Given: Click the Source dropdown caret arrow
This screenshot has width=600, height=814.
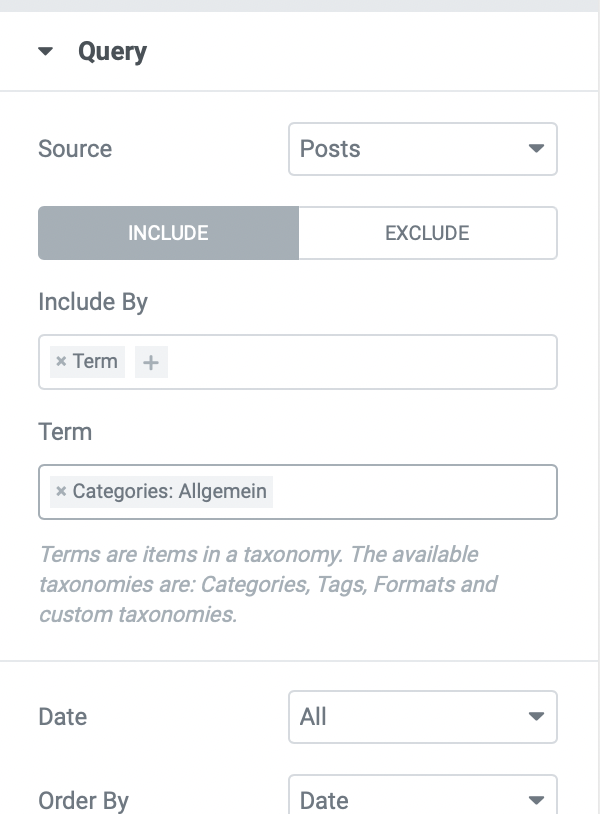Looking at the screenshot, I should (x=536, y=149).
